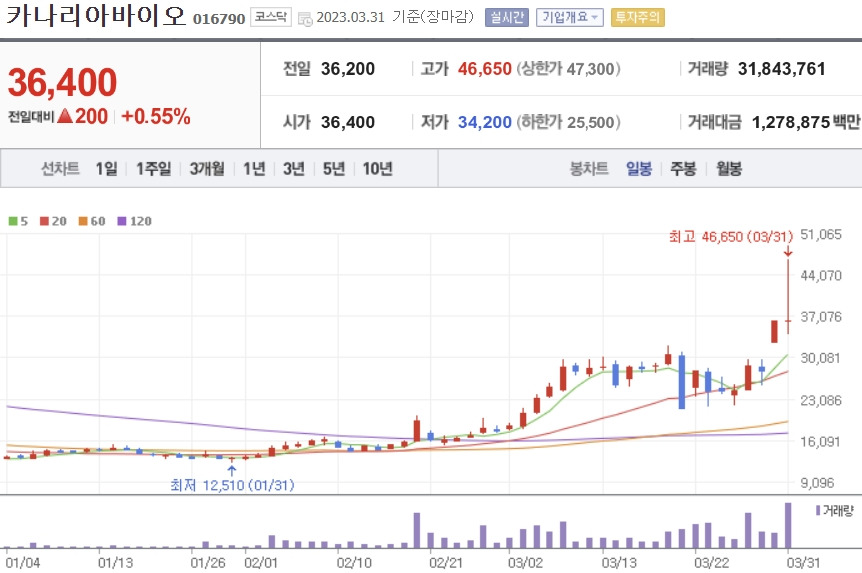The width and height of the screenshot is (862, 573).
Task: Click the lower limit 하한가 25,500 text
Action: 568,122
